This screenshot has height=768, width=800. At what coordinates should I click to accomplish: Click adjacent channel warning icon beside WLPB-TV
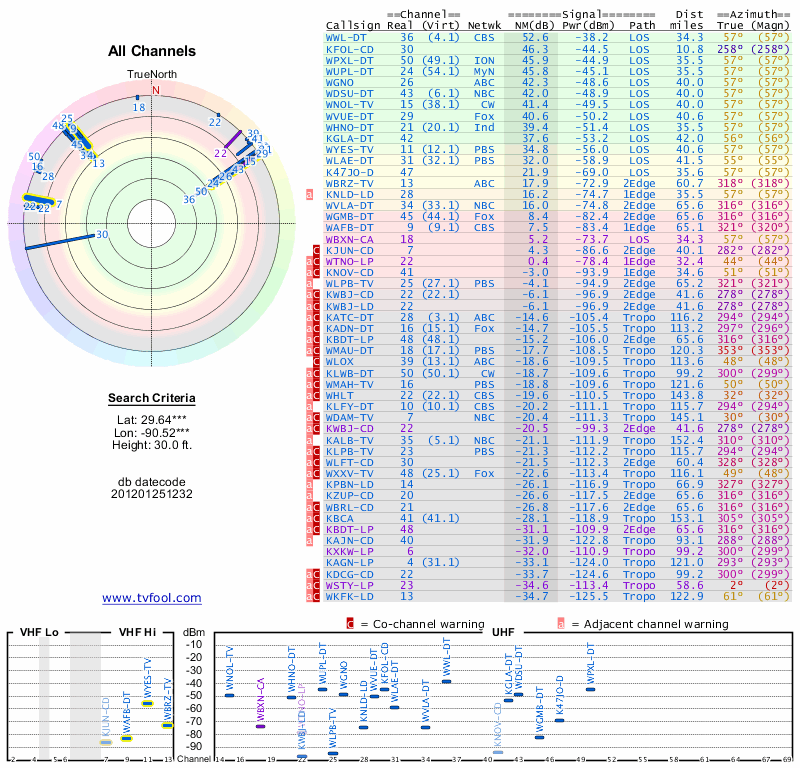click(309, 283)
